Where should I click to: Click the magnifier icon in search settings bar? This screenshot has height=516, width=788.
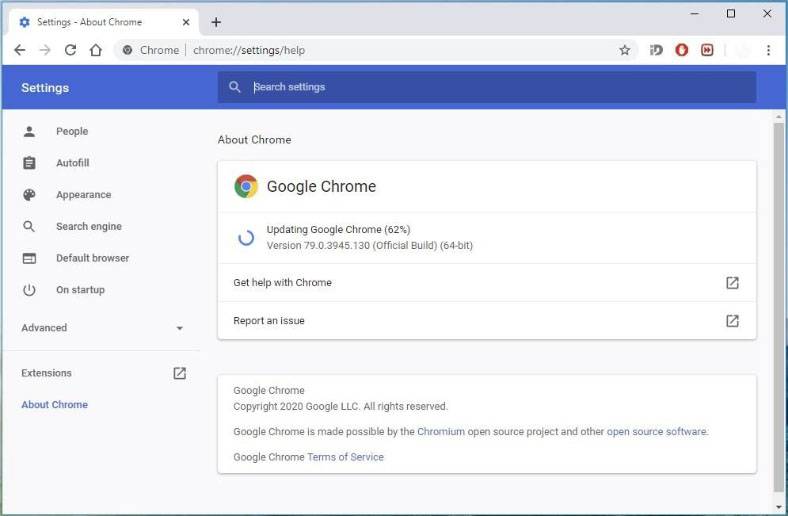pyautogui.click(x=235, y=87)
